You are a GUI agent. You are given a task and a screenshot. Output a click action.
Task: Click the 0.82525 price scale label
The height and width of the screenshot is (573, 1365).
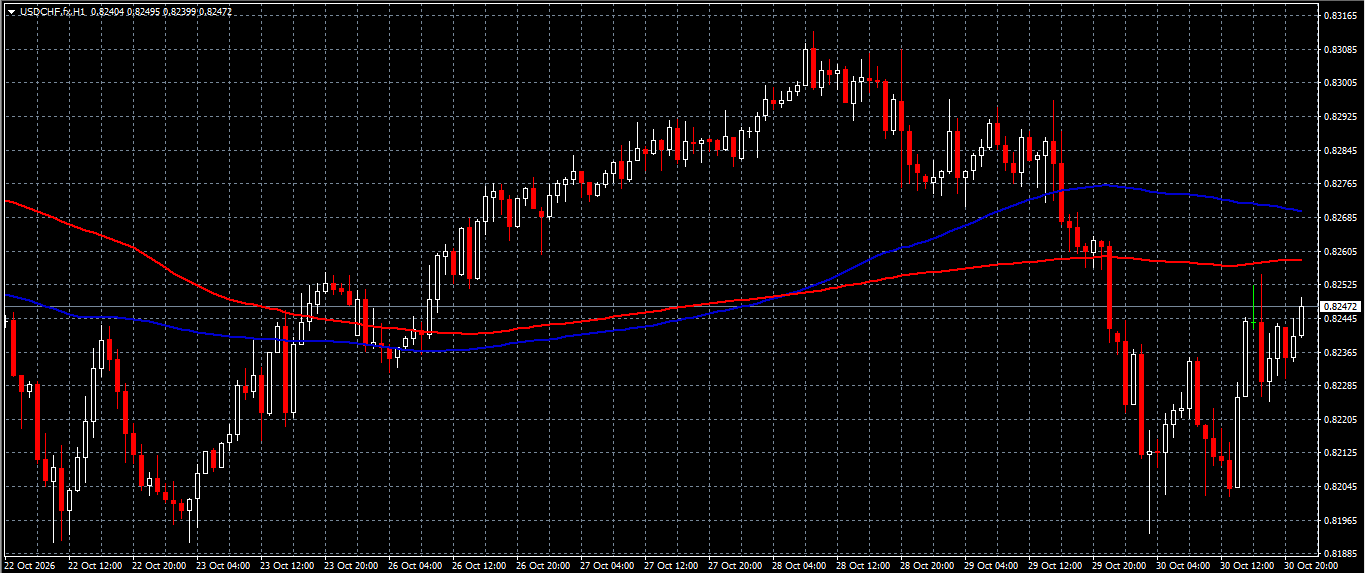(1340, 285)
